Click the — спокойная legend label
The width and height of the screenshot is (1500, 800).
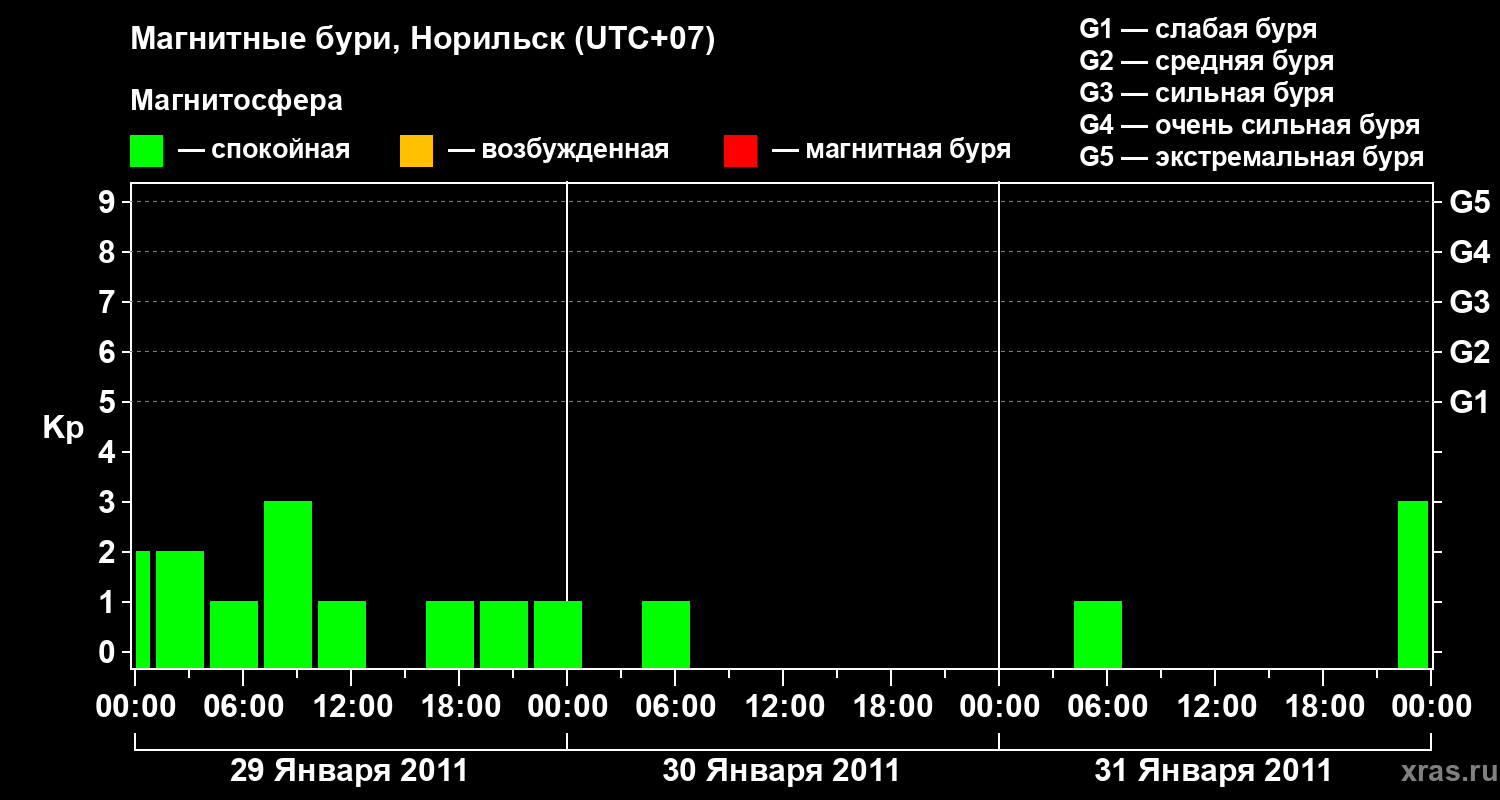tap(264, 151)
